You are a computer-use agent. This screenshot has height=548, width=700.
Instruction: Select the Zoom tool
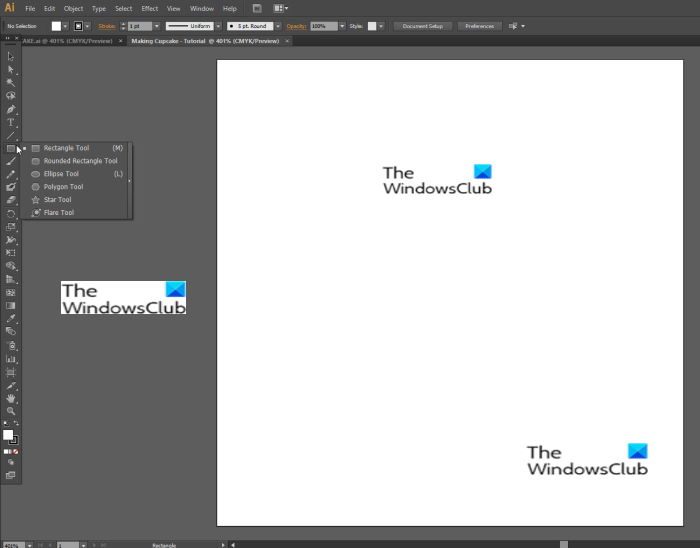click(11, 411)
